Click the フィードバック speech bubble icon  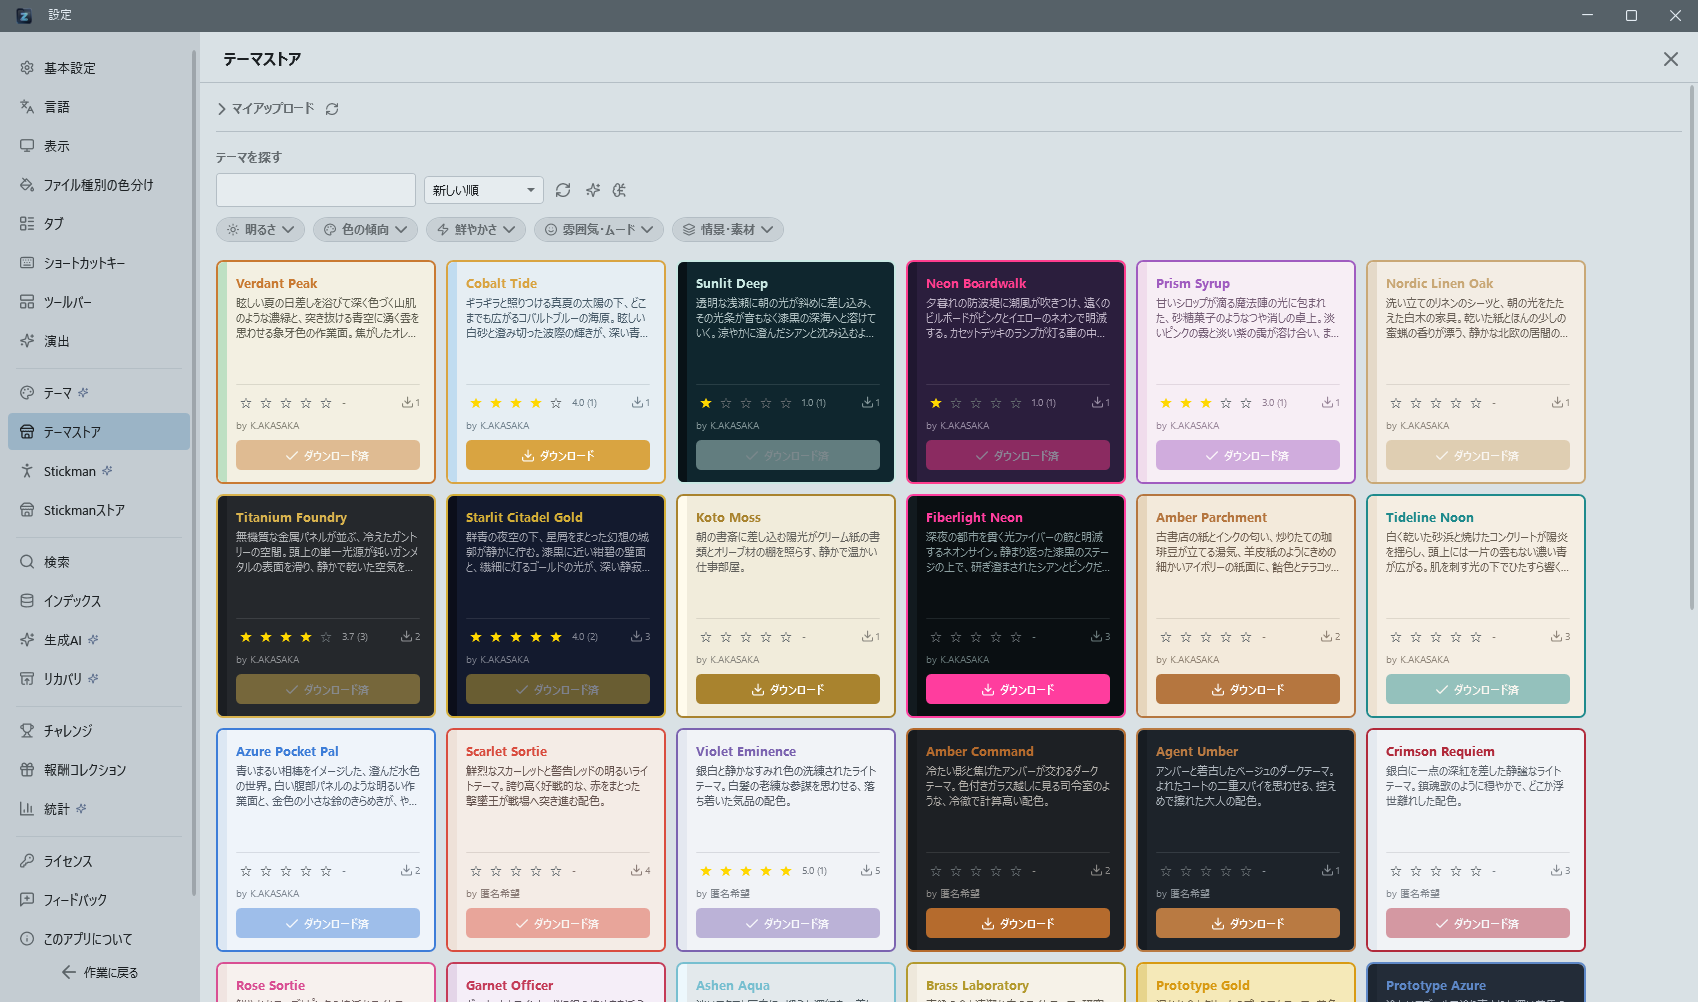pos(27,900)
